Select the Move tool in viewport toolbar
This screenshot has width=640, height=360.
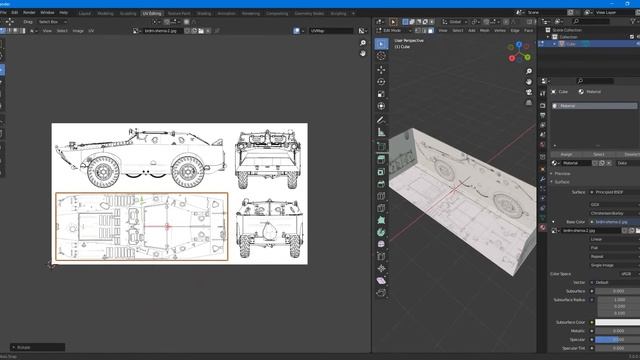pos(381,70)
